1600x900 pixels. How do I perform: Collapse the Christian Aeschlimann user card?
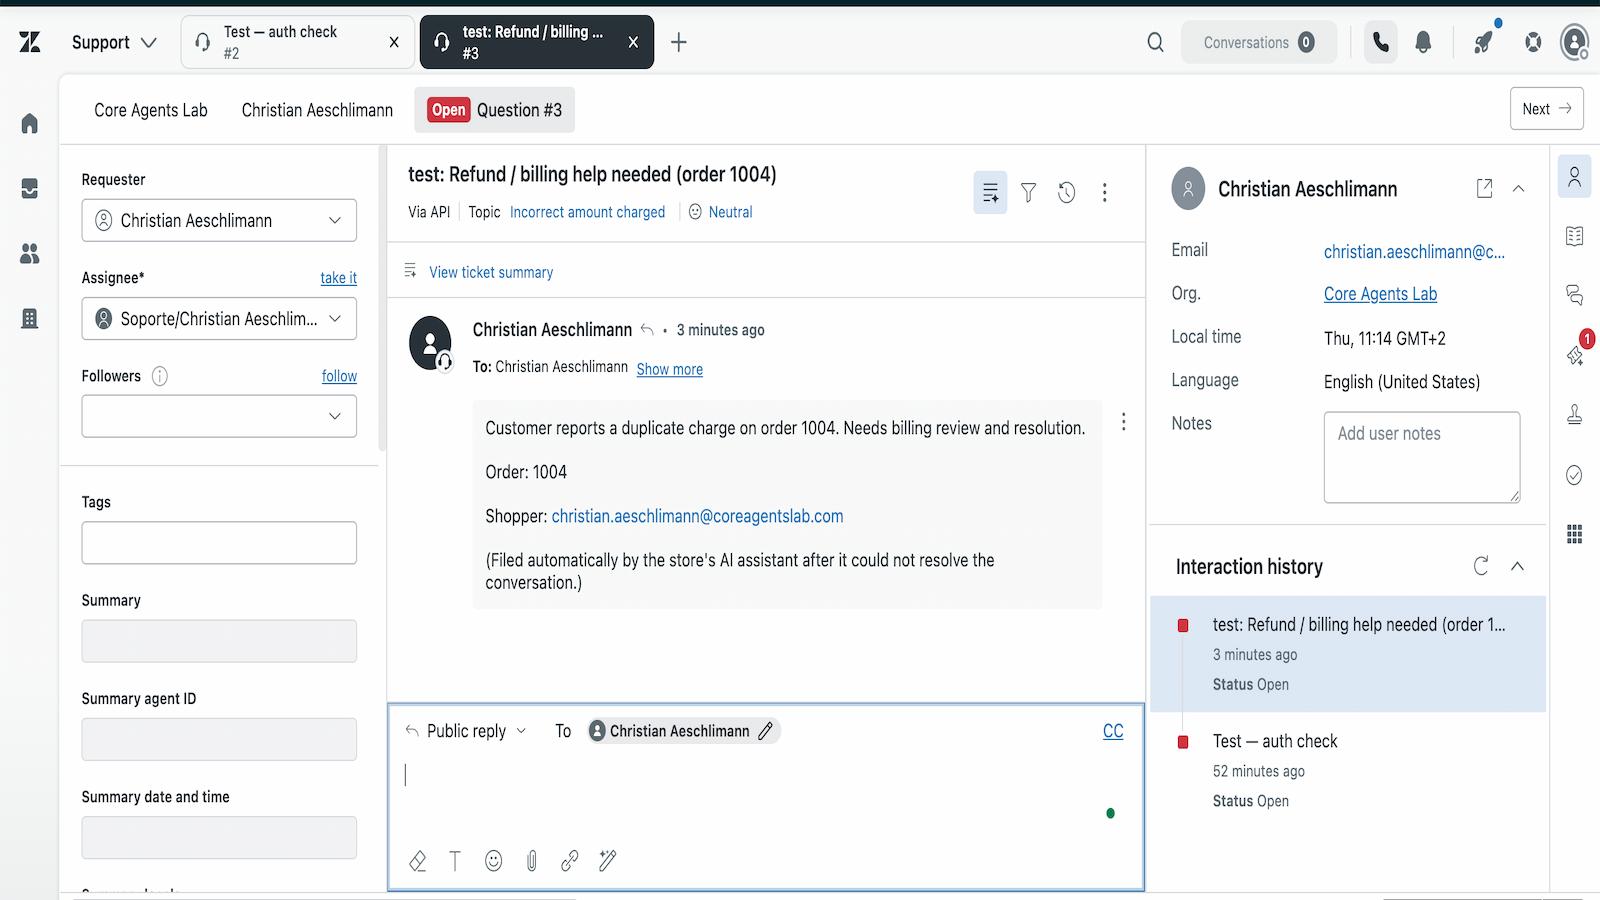[1518, 188]
